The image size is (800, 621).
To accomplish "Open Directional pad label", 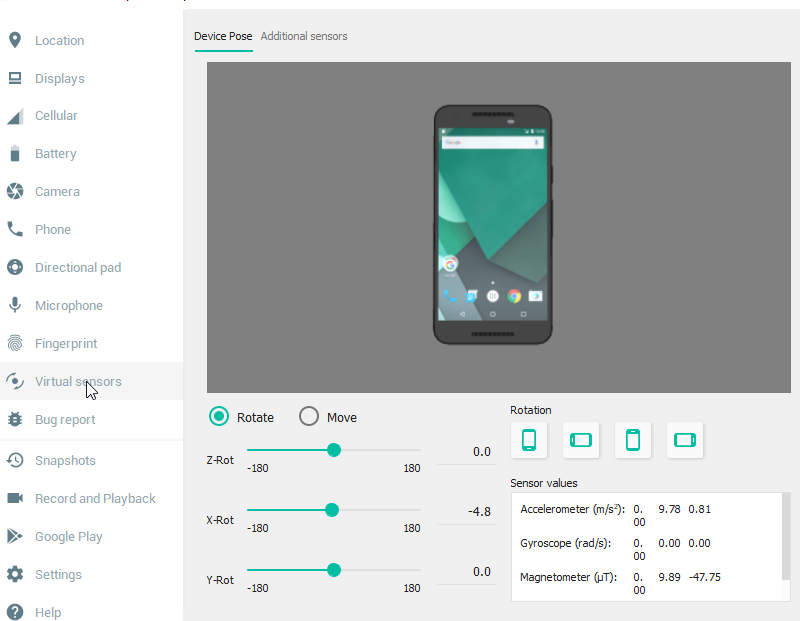I will tap(78, 267).
